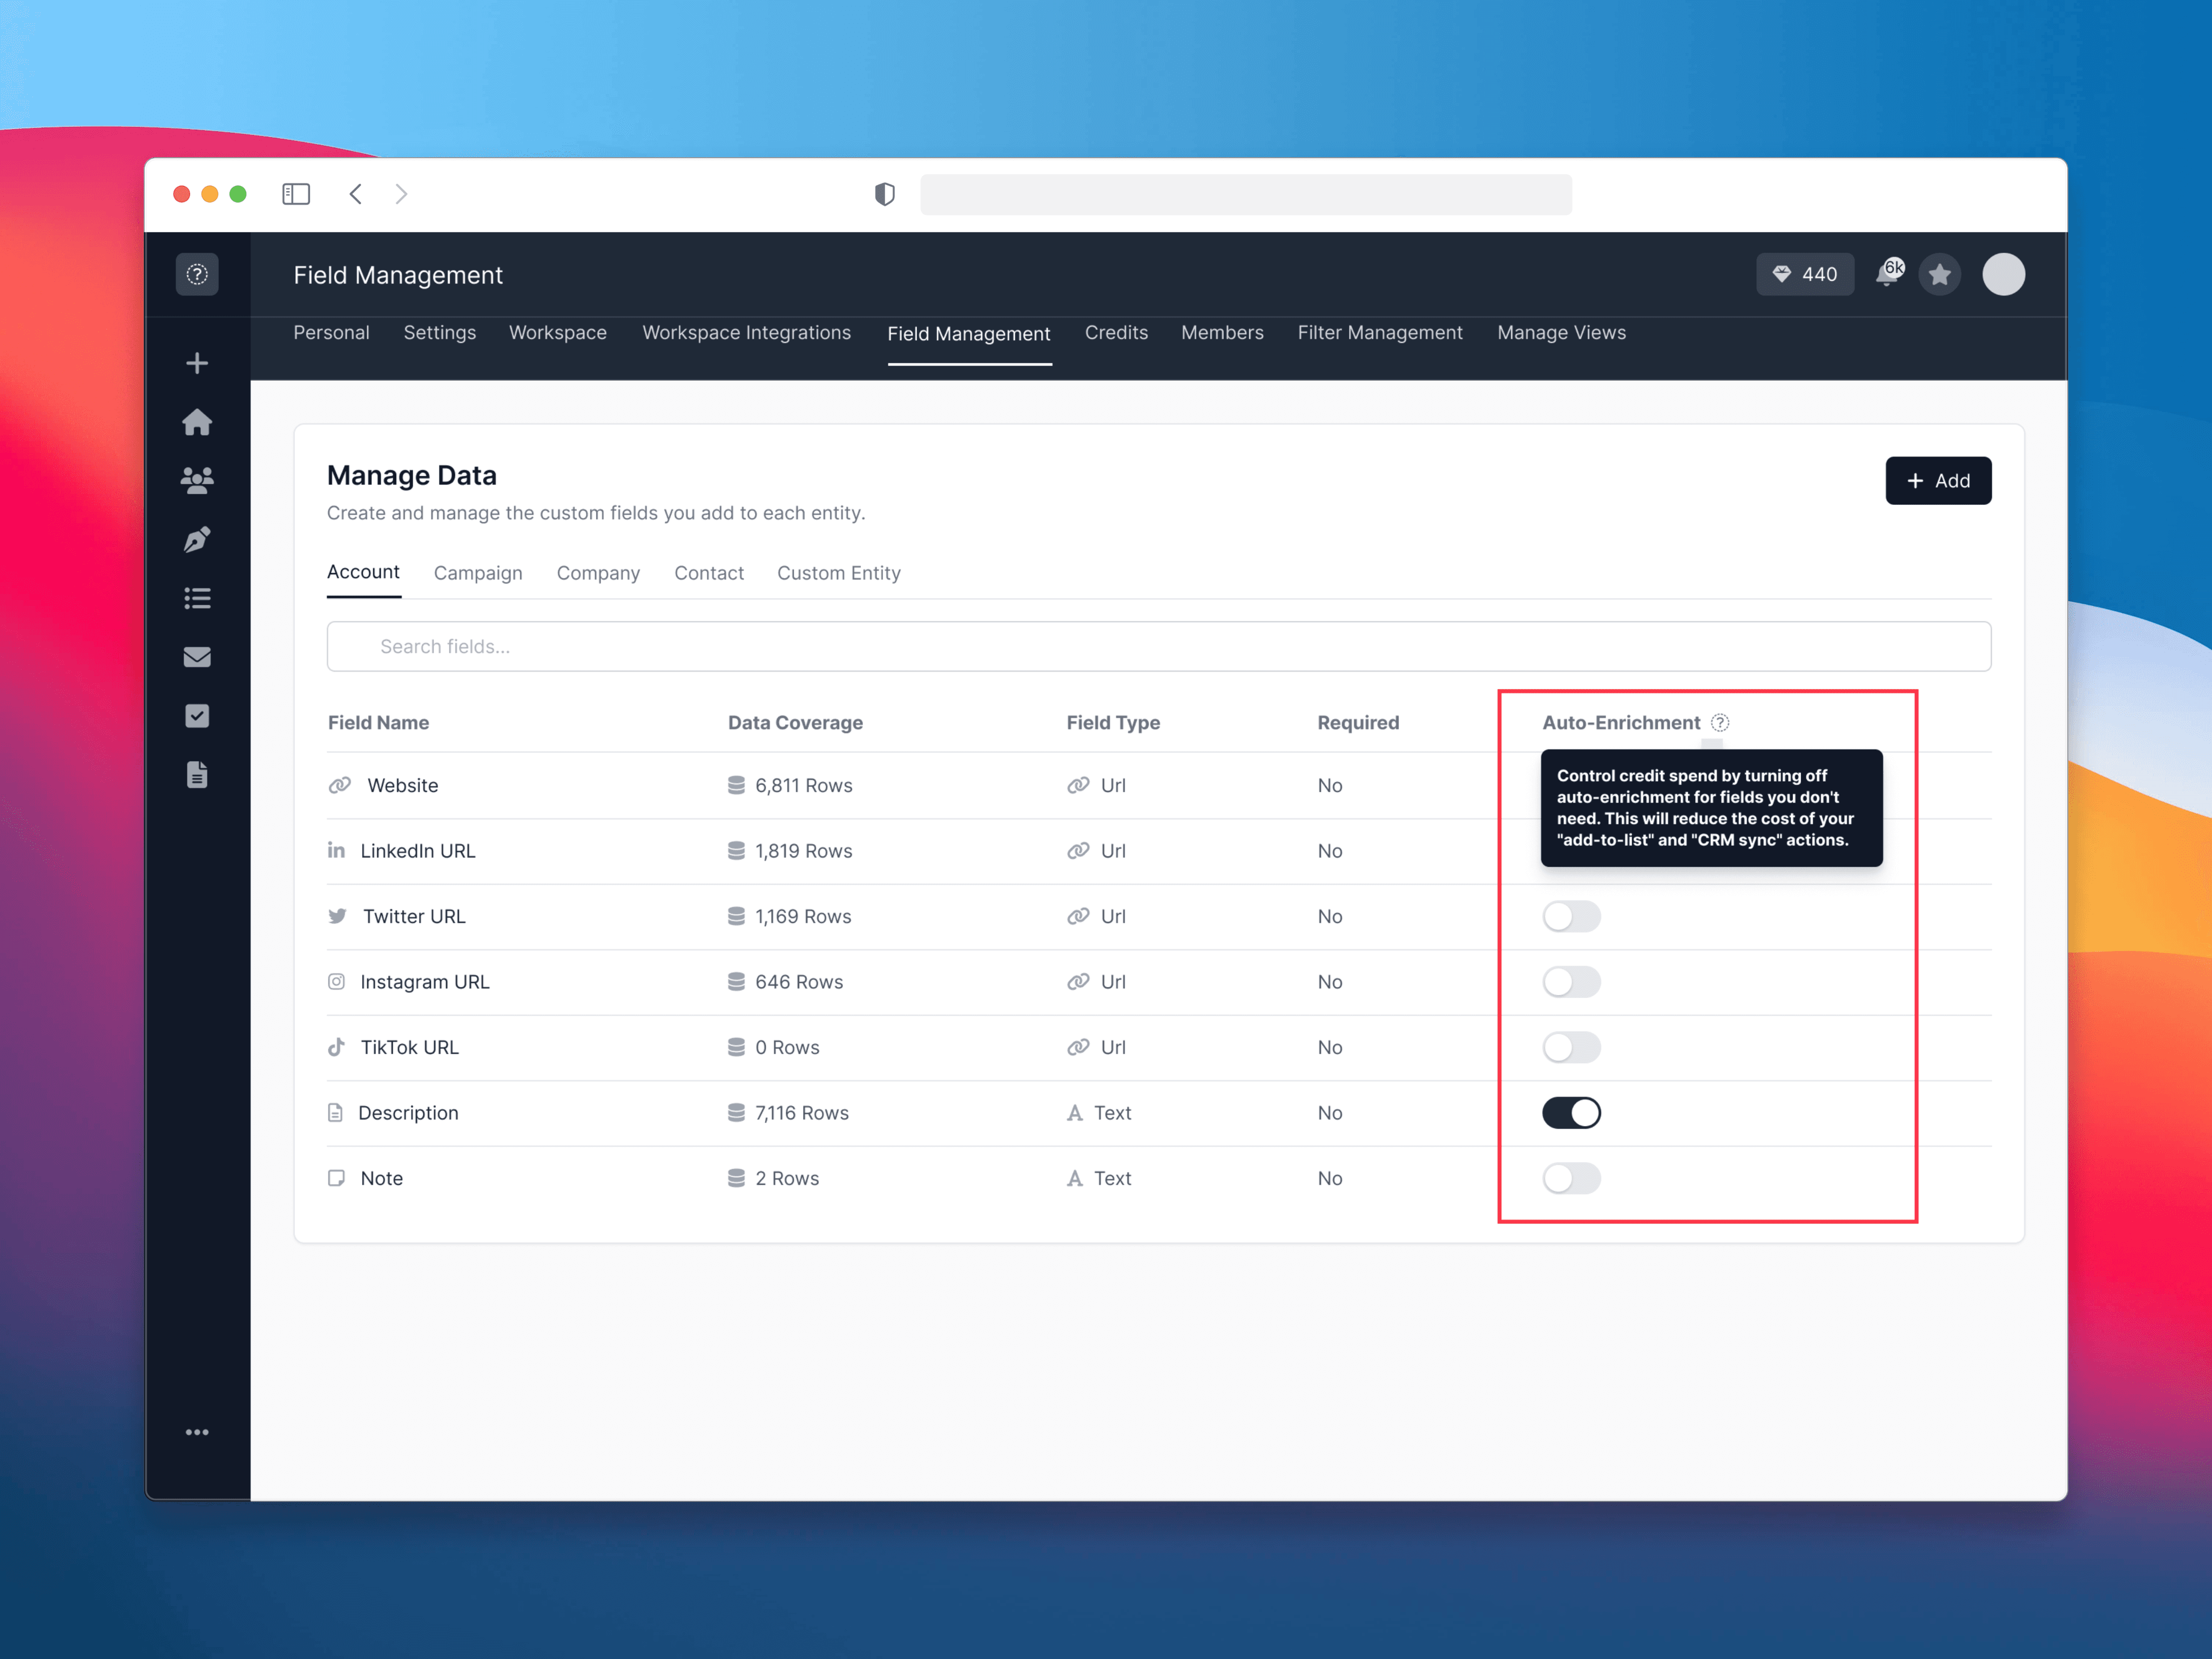Expand the three-dots more menu in sidebar
The image size is (2212, 1659).
197,1432
